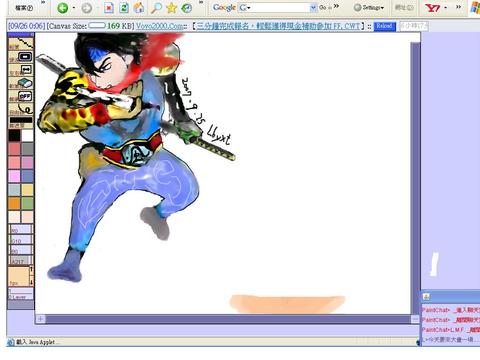Pick the red color swatch
This screenshot has width=480, height=360.
coord(14,149)
